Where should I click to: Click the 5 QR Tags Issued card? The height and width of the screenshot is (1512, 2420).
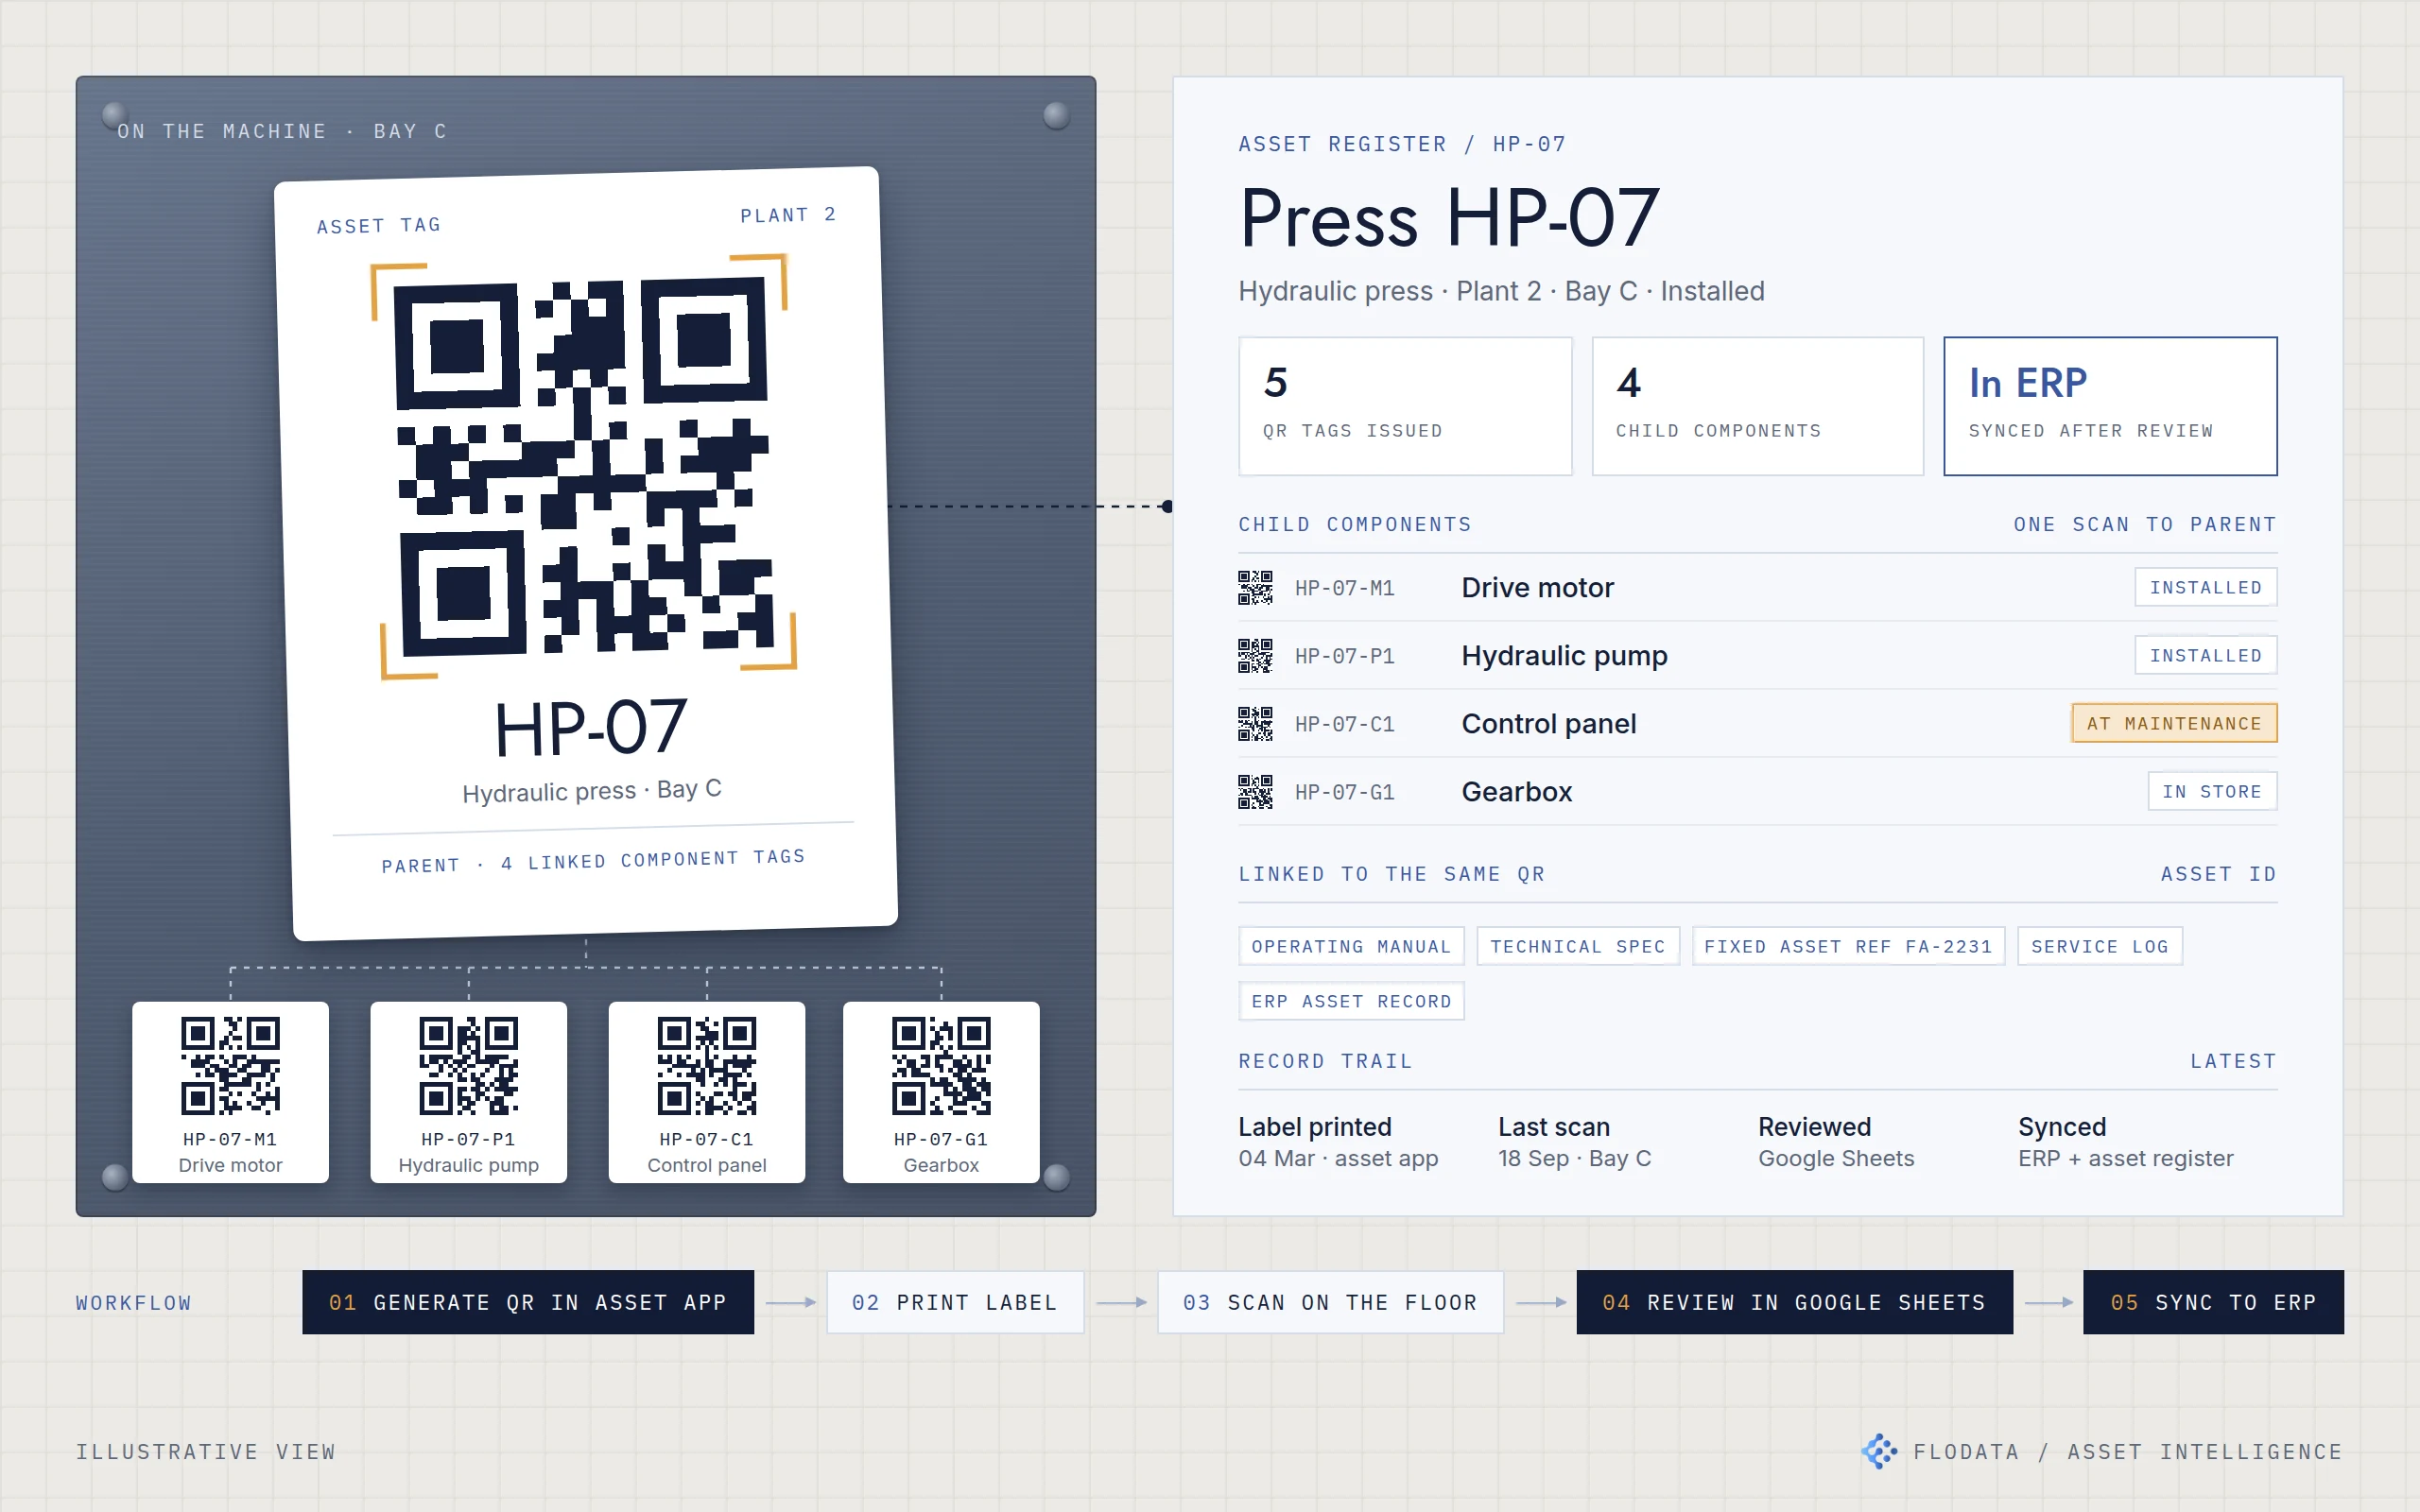[x=1405, y=406]
